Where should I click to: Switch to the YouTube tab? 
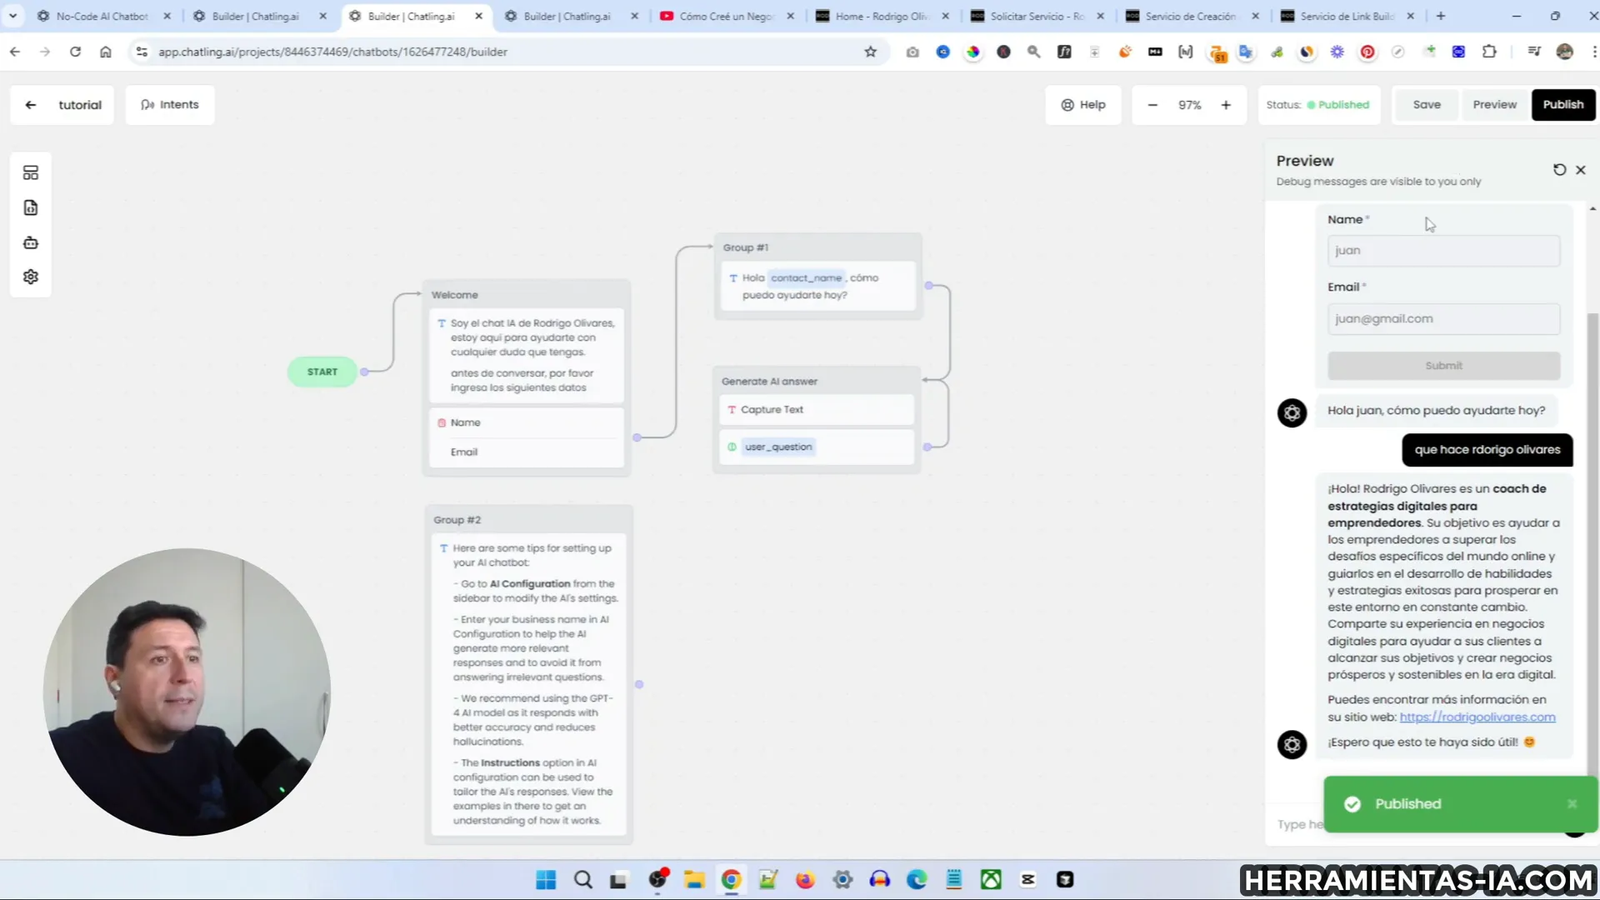tap(727, 16)
